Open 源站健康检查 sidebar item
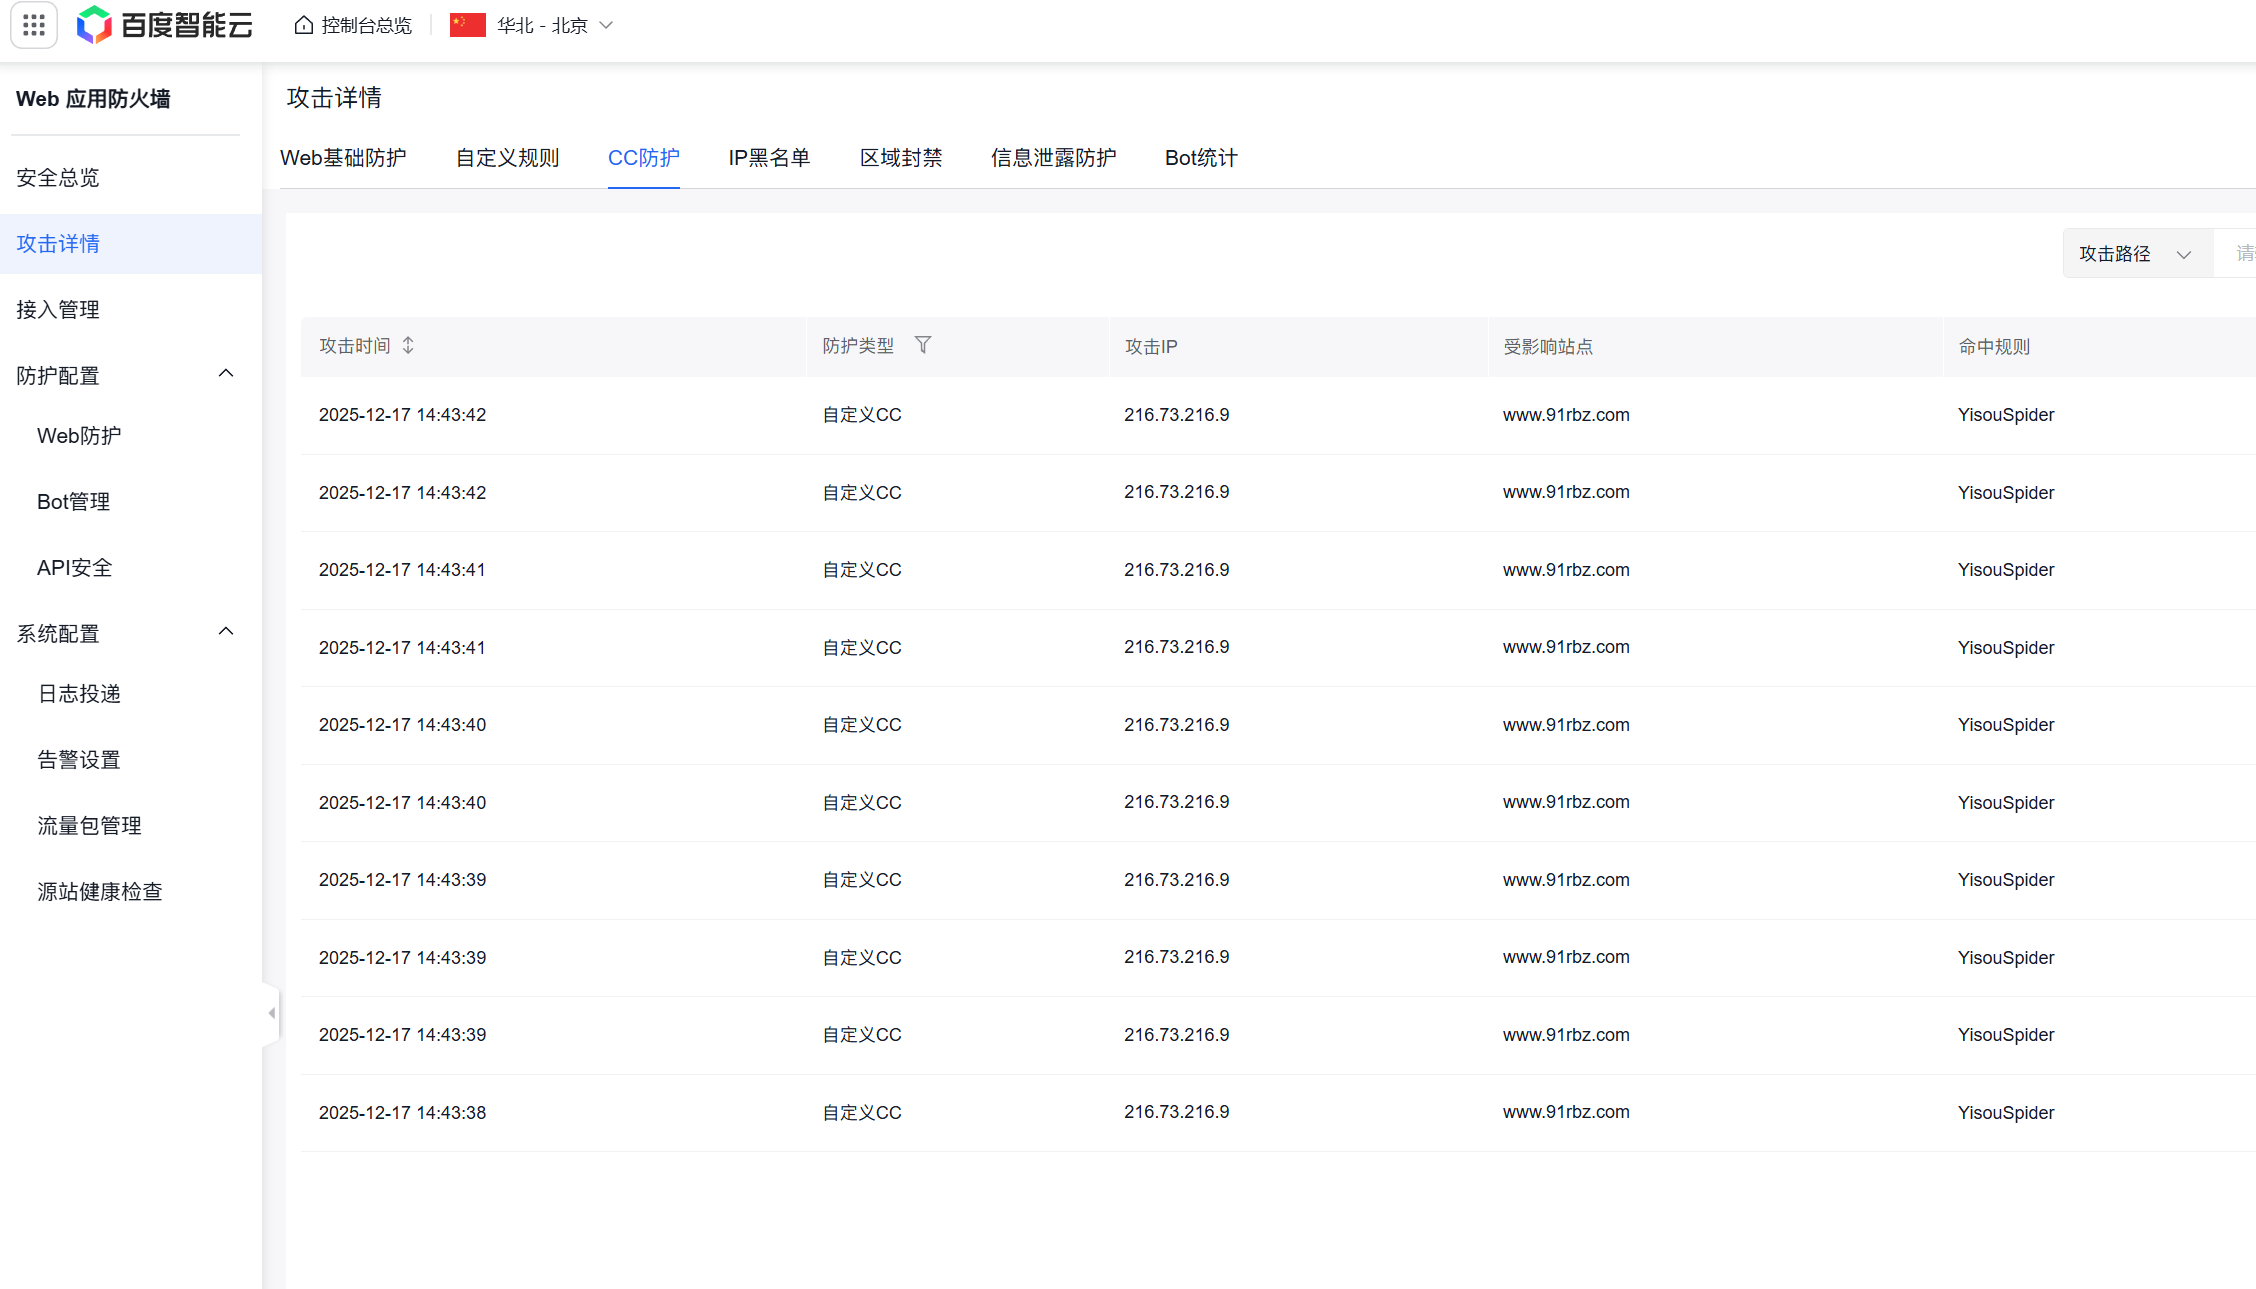Viewport: 2256px width, 1289px height. [100, 892]
